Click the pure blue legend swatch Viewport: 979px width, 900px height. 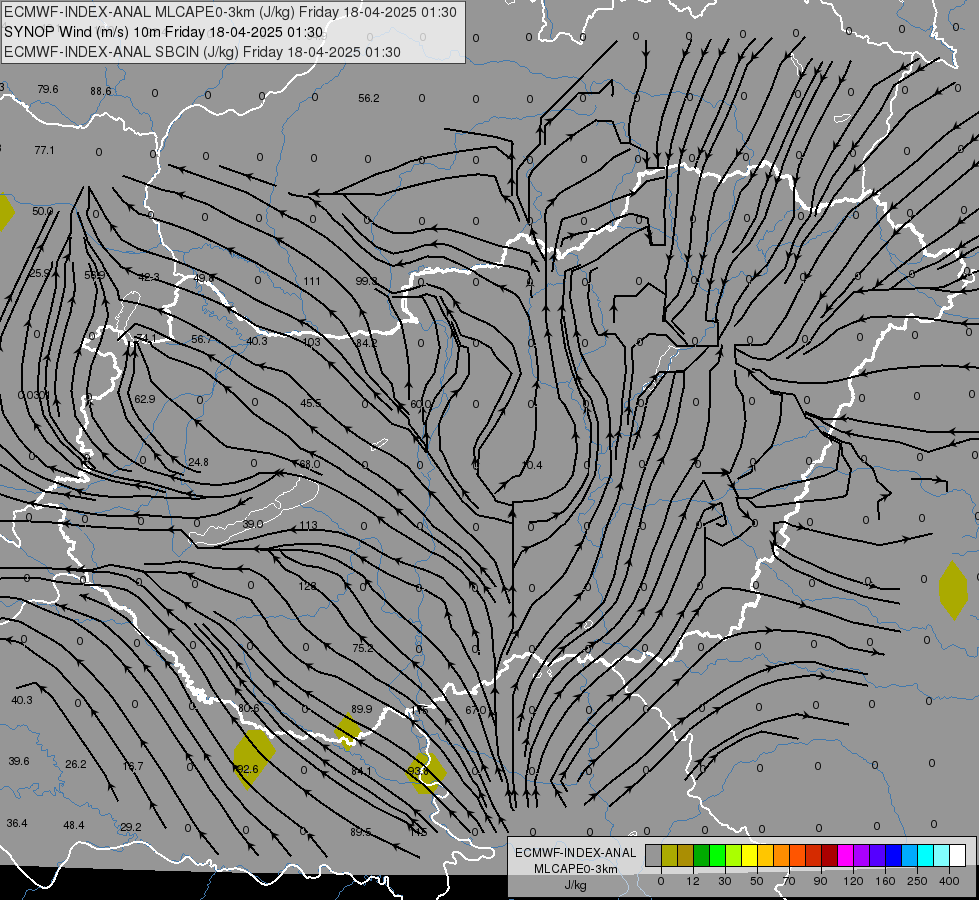tap(893, 856)
